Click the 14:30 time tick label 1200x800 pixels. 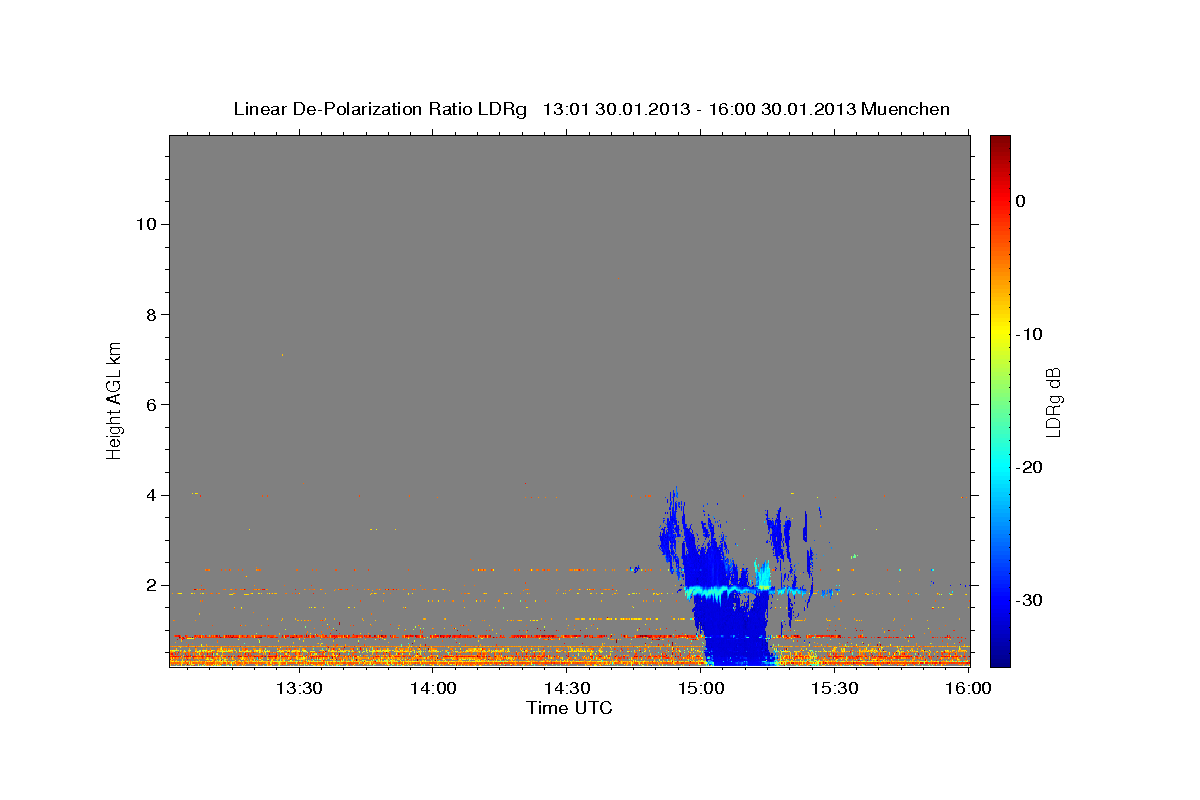click(567, 688)
